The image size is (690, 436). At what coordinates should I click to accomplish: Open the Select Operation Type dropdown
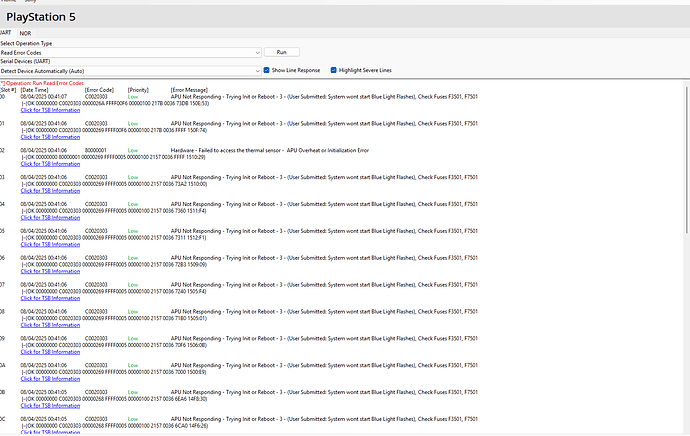point(131,53)
